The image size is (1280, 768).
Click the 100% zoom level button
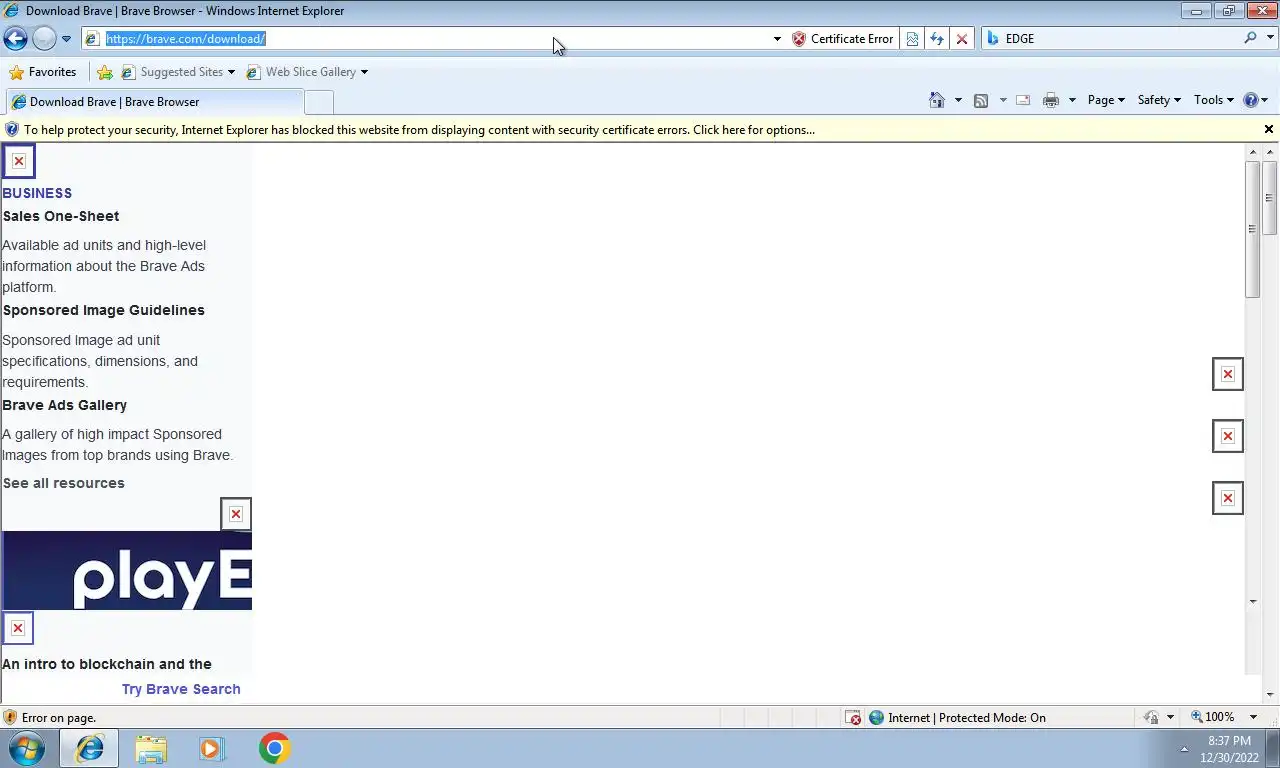1213,717
